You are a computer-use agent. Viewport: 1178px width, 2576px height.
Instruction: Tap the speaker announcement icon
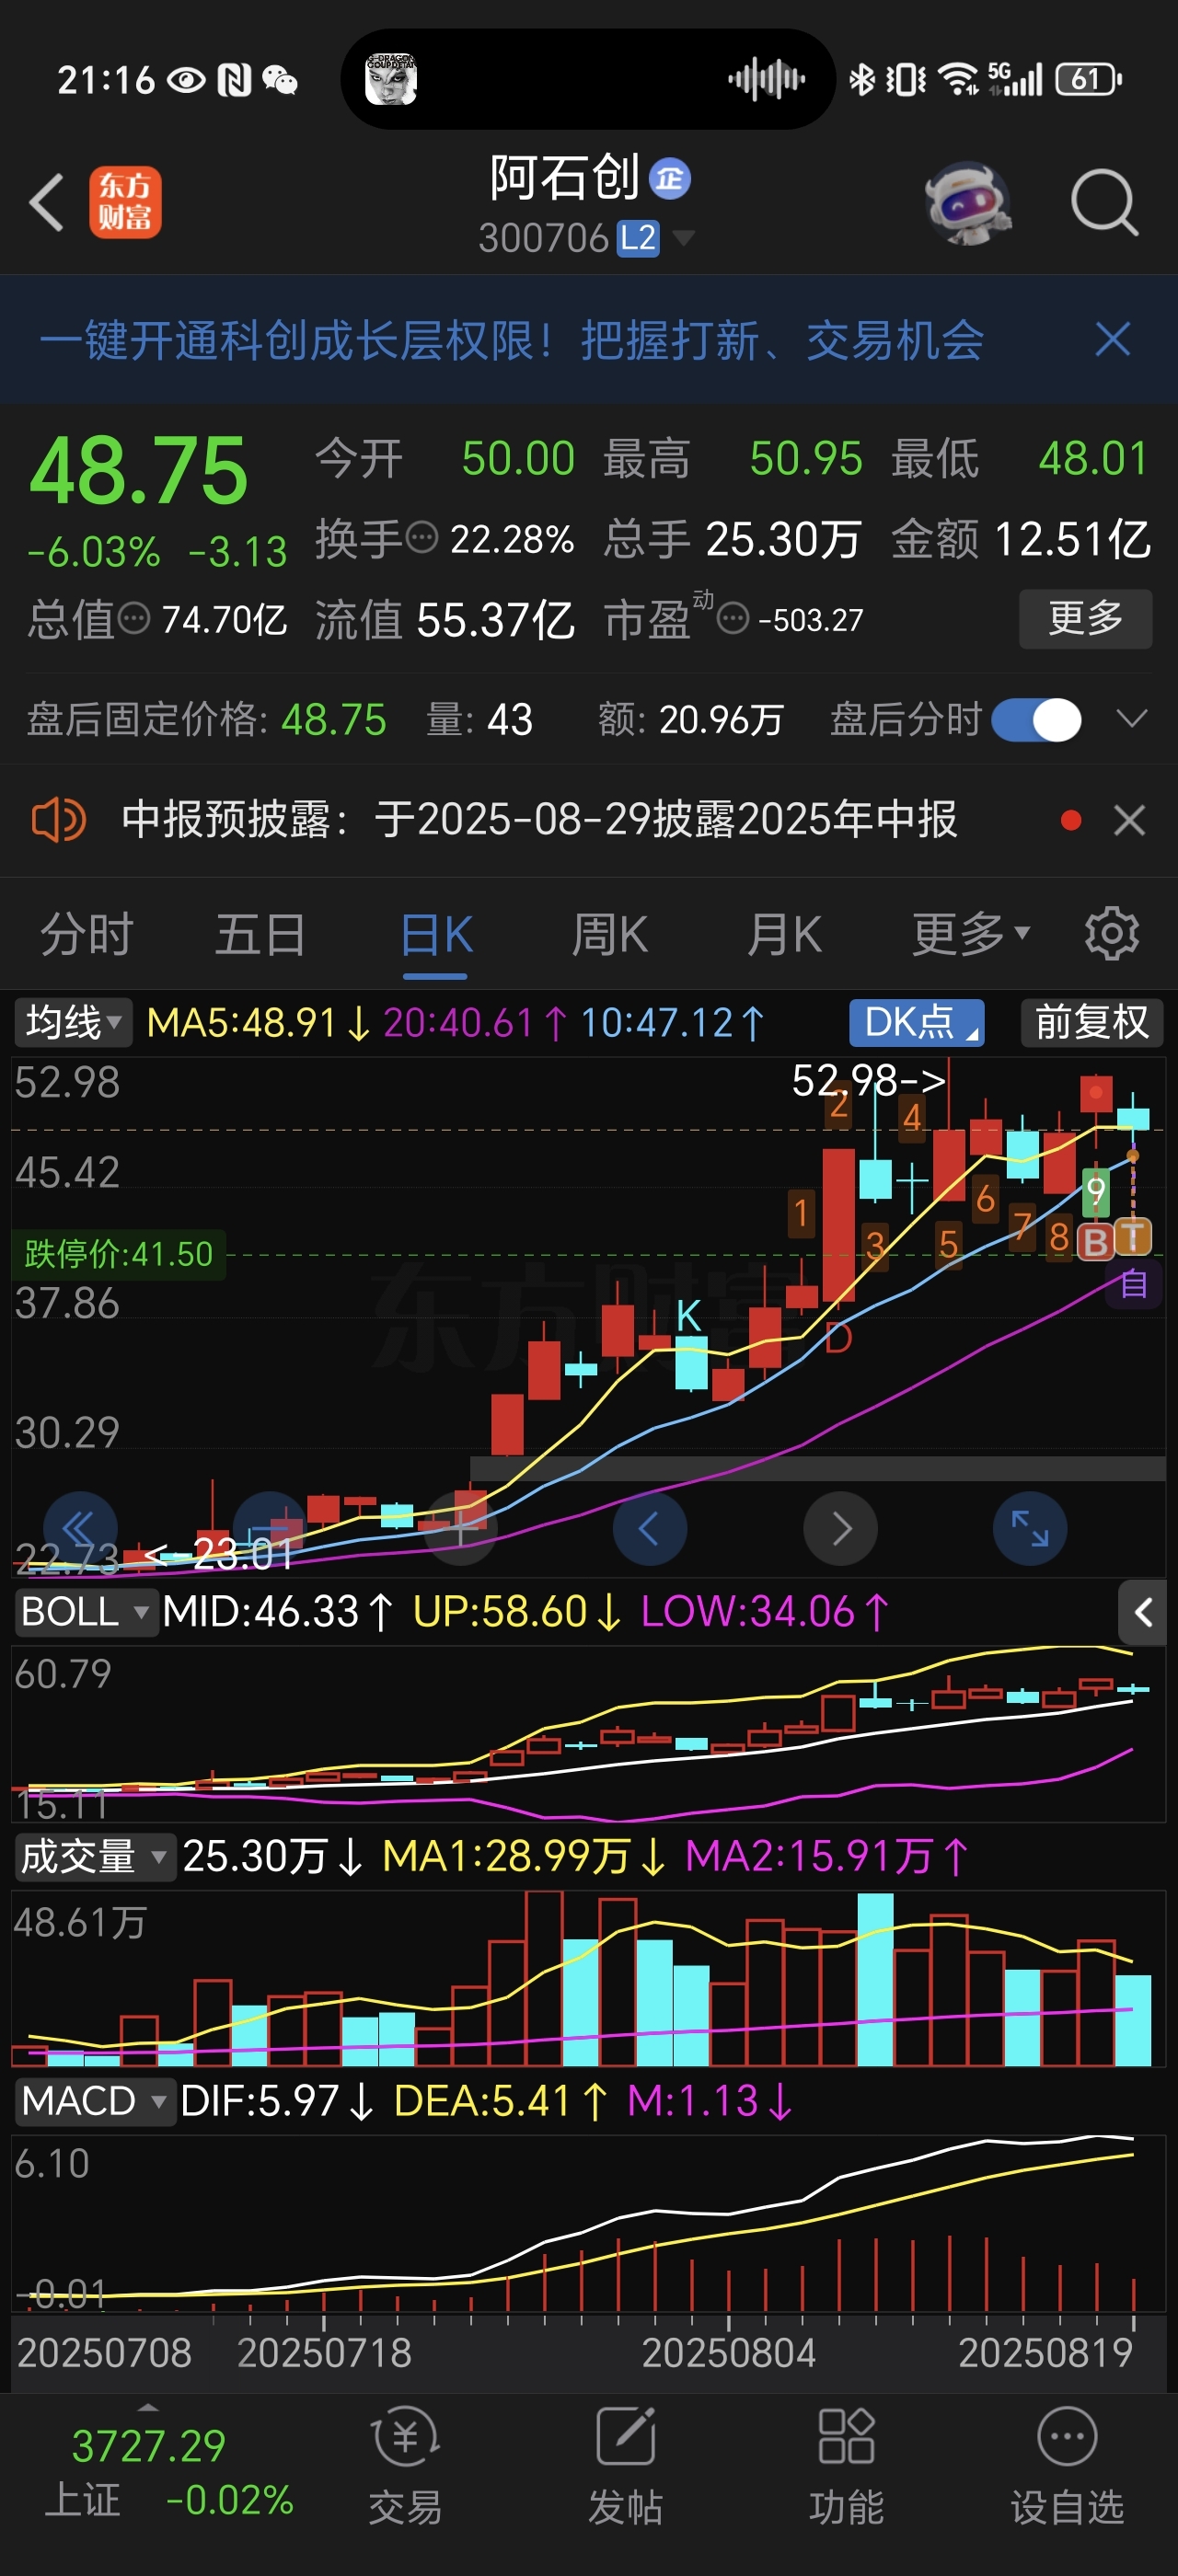(58, 821)
